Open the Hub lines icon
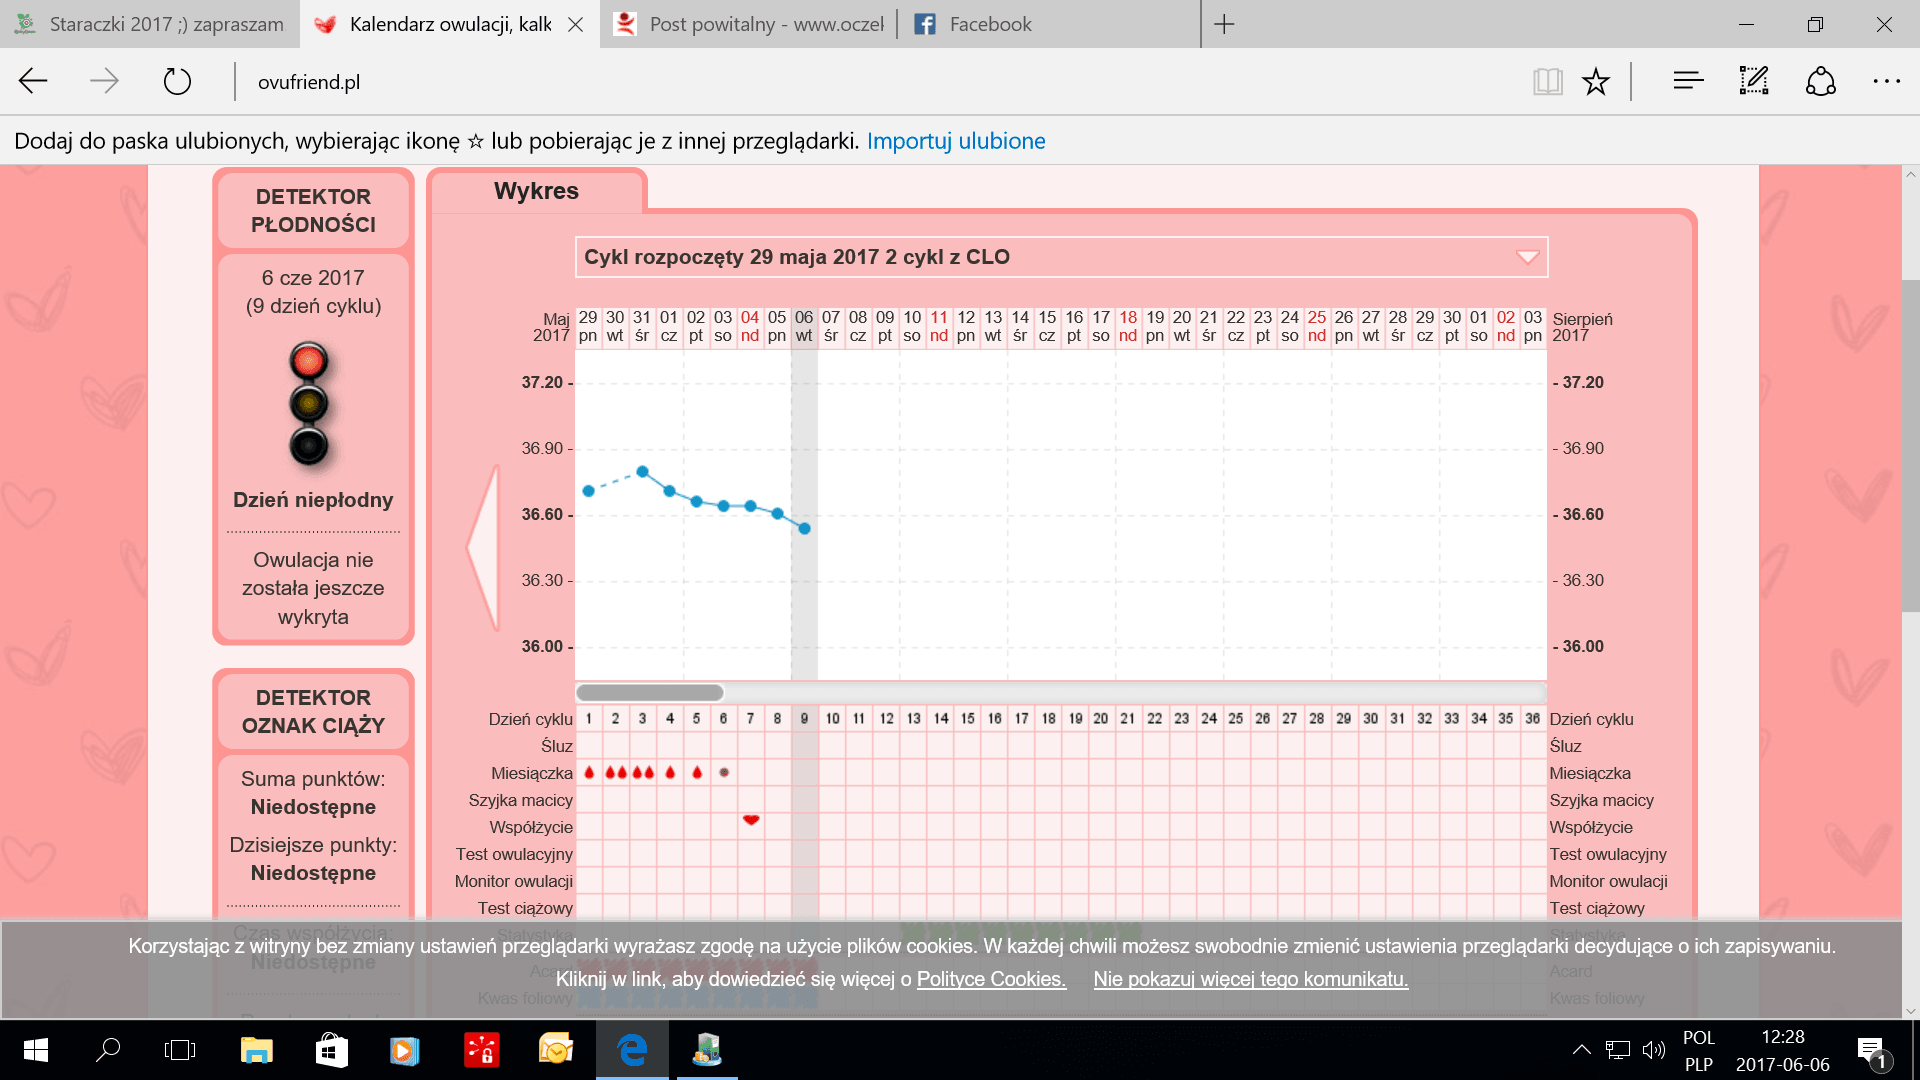This screenshot has height=1080, width=1920. click(1688, 81)
